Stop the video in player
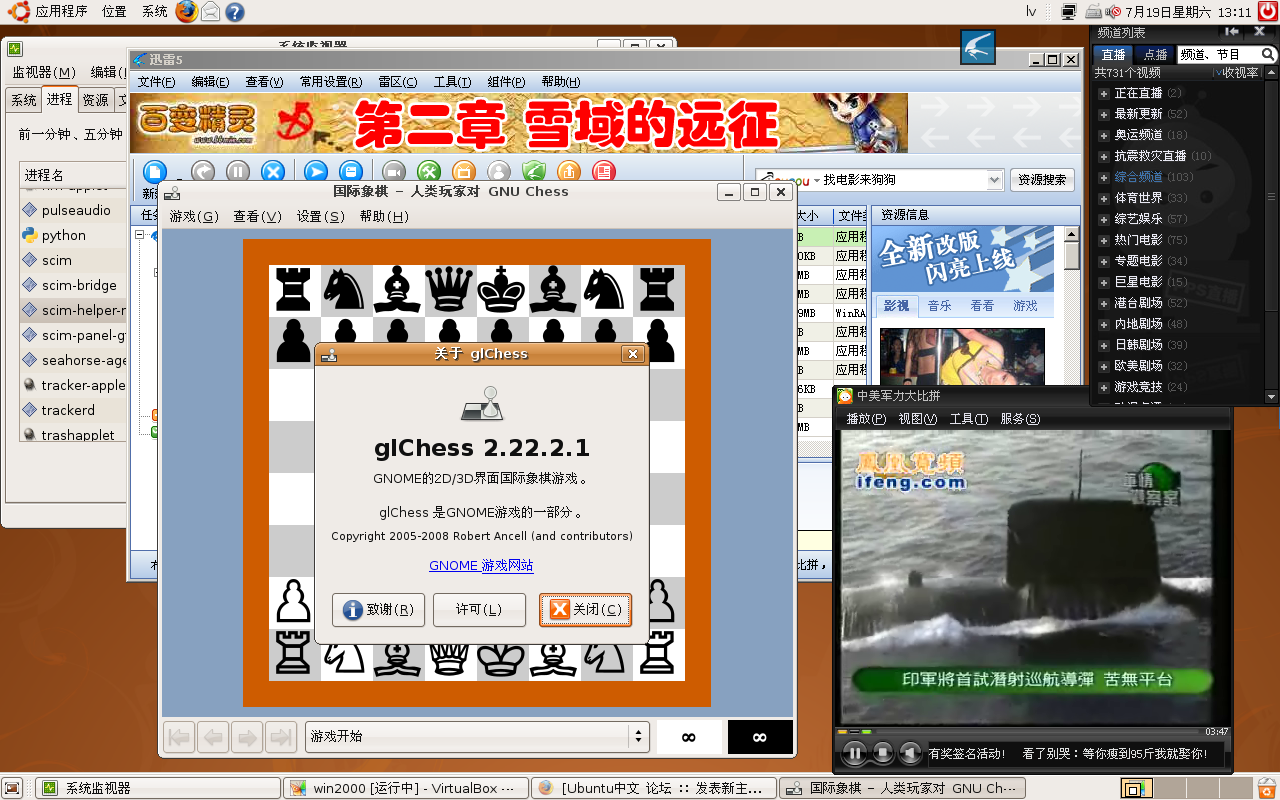The height and width of the screenshot is (800, 1280). click(x=883, y=752)
